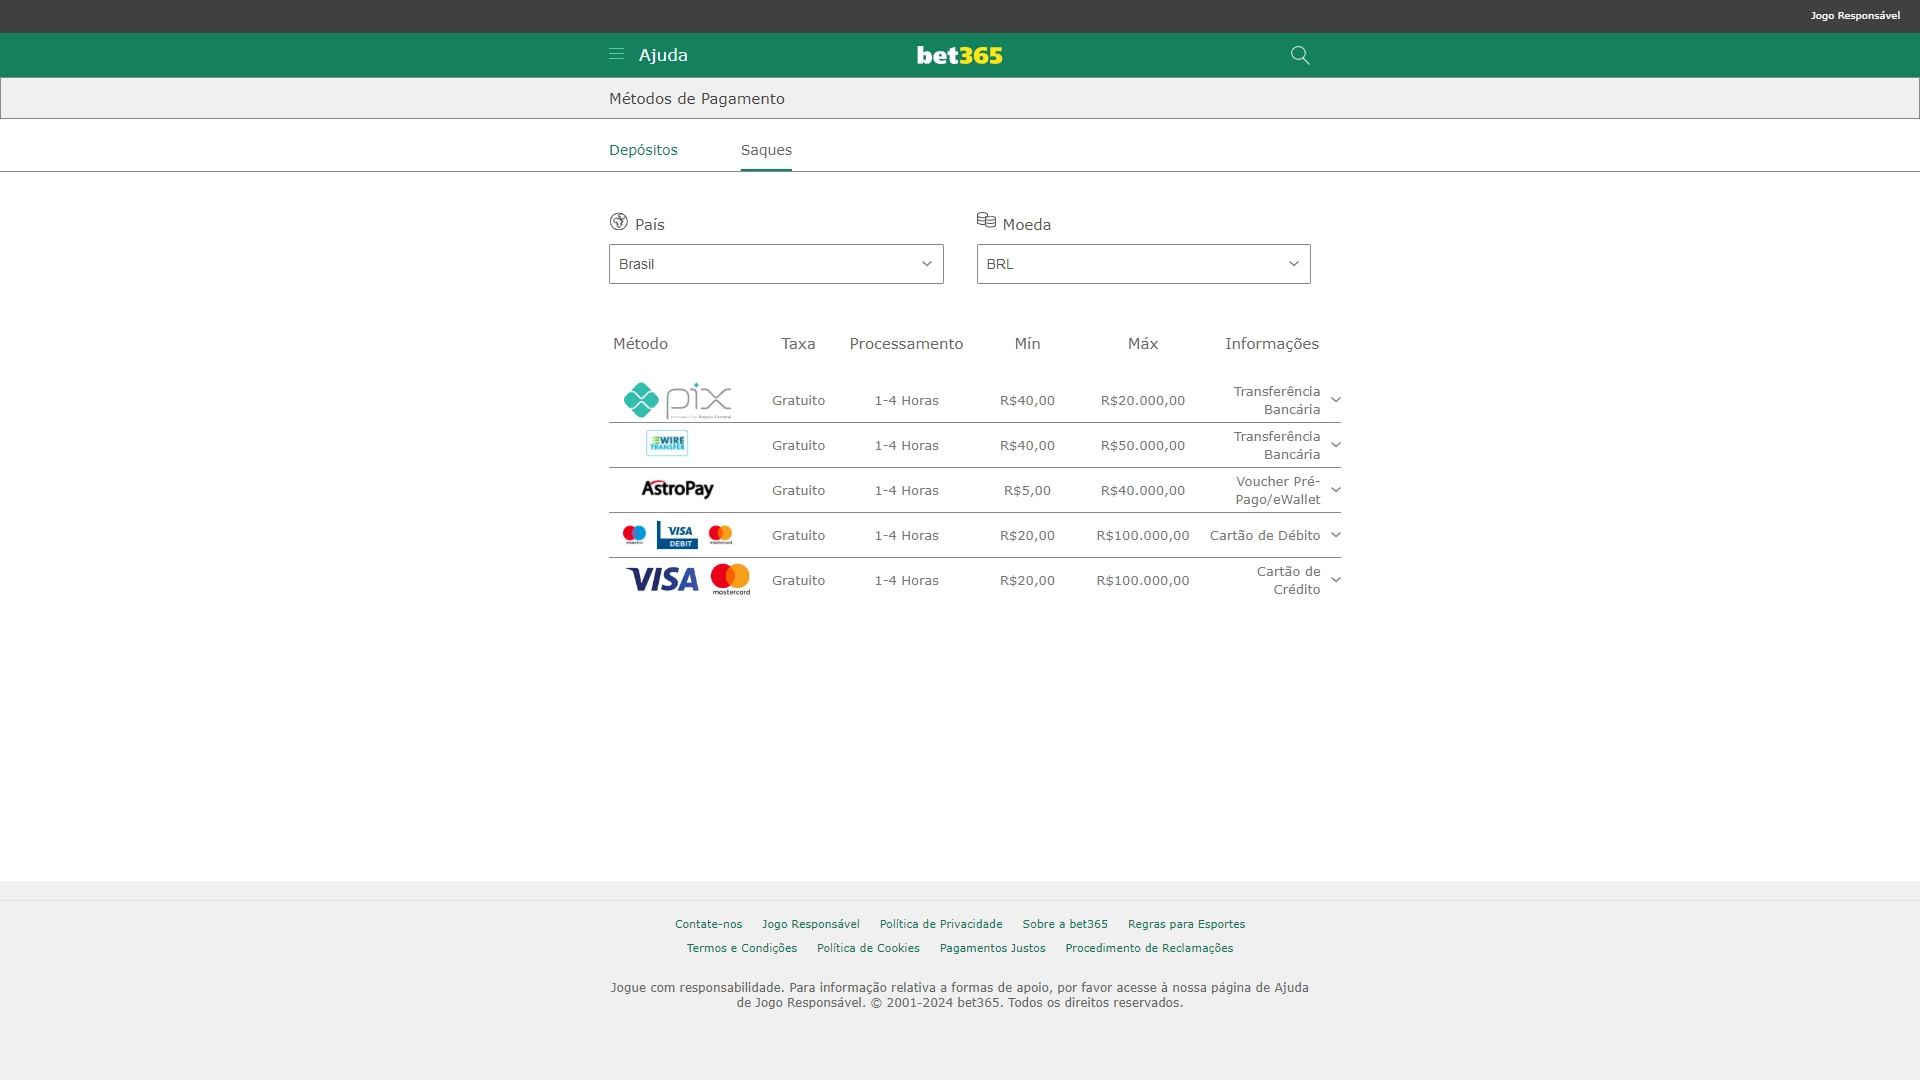1920x1080 pixels.
Task: Click the Processamento column header
Action: click(x=906, y=344)
